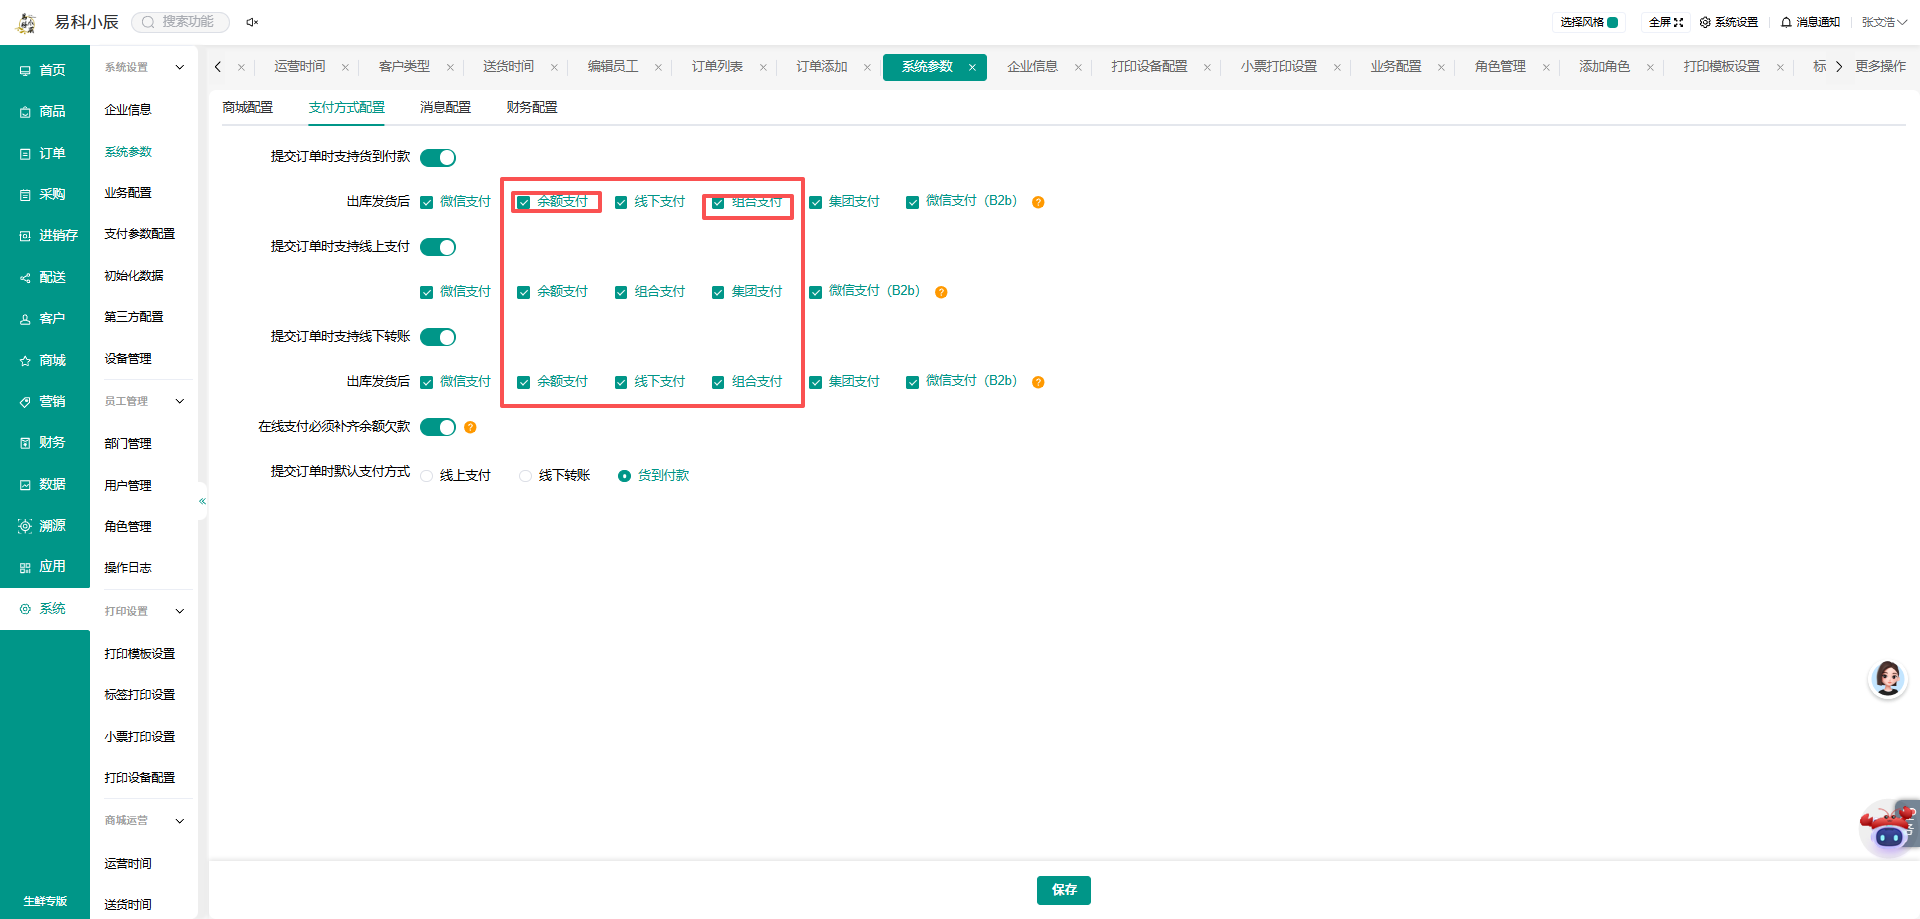Collapse the 系统设置 sidebar group
Image resolution: width=1920 pixels, height=919 pixels.
coord(180,68)
